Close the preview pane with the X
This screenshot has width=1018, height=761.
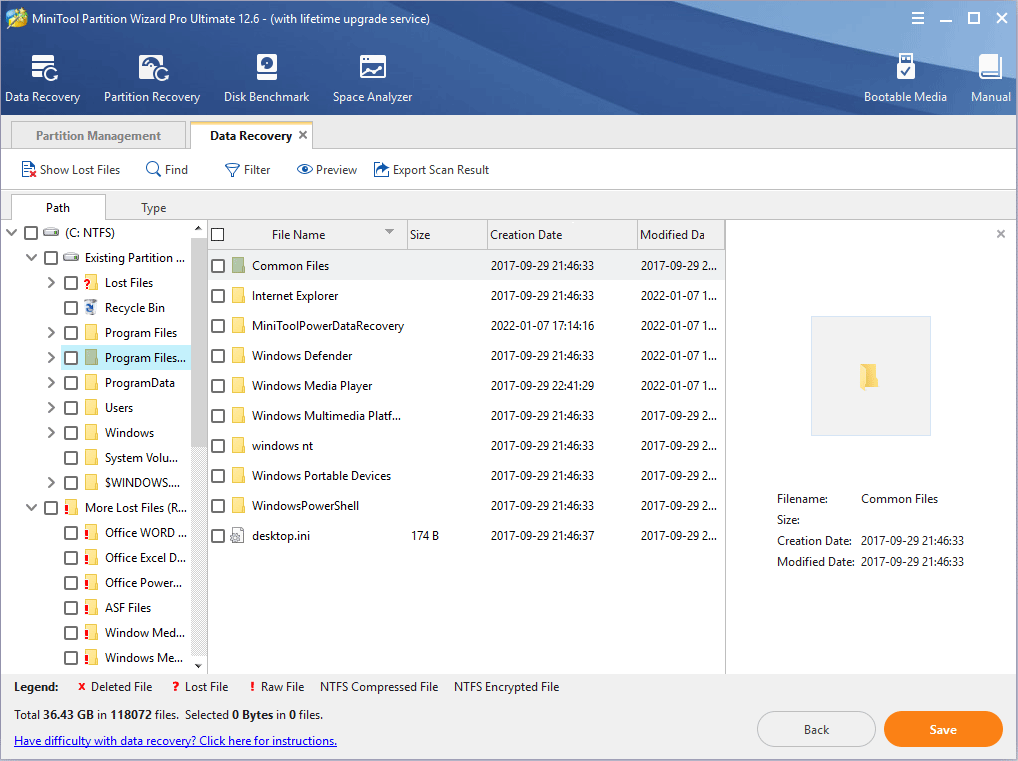(x=1000, y=234)
